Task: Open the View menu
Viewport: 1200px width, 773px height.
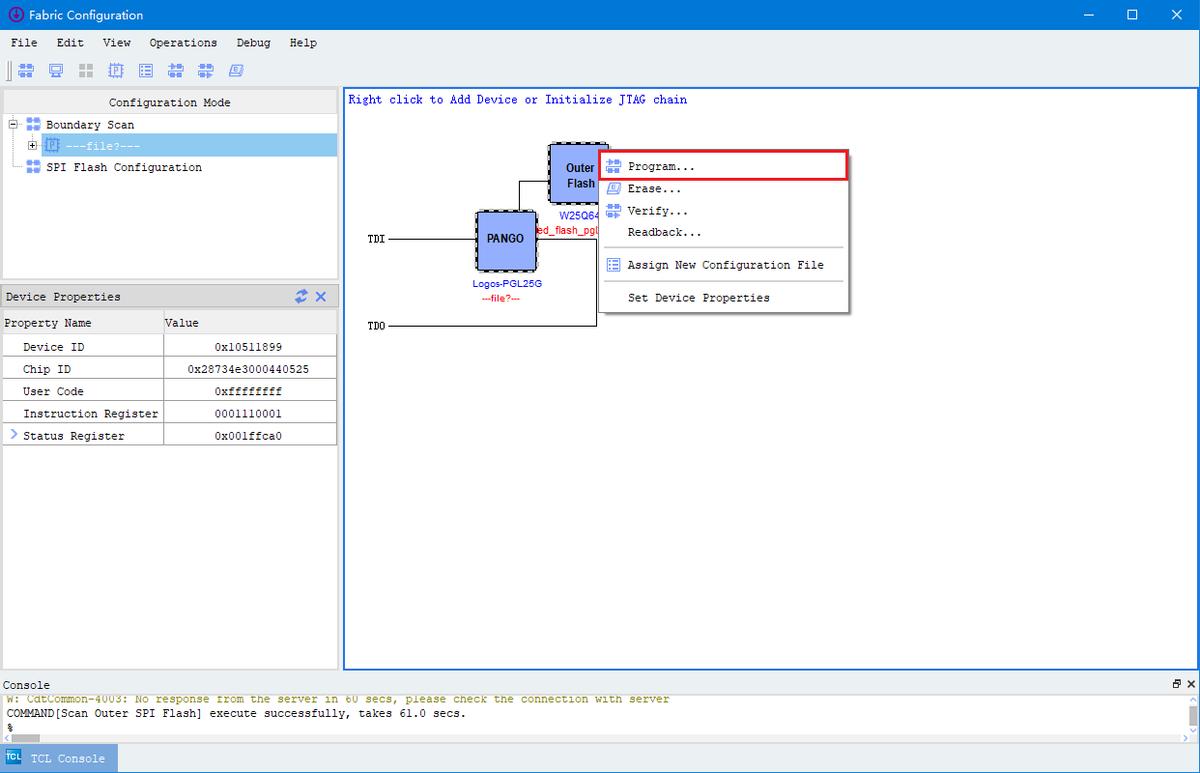Action: pyautogui.click(x=117, y=43)
